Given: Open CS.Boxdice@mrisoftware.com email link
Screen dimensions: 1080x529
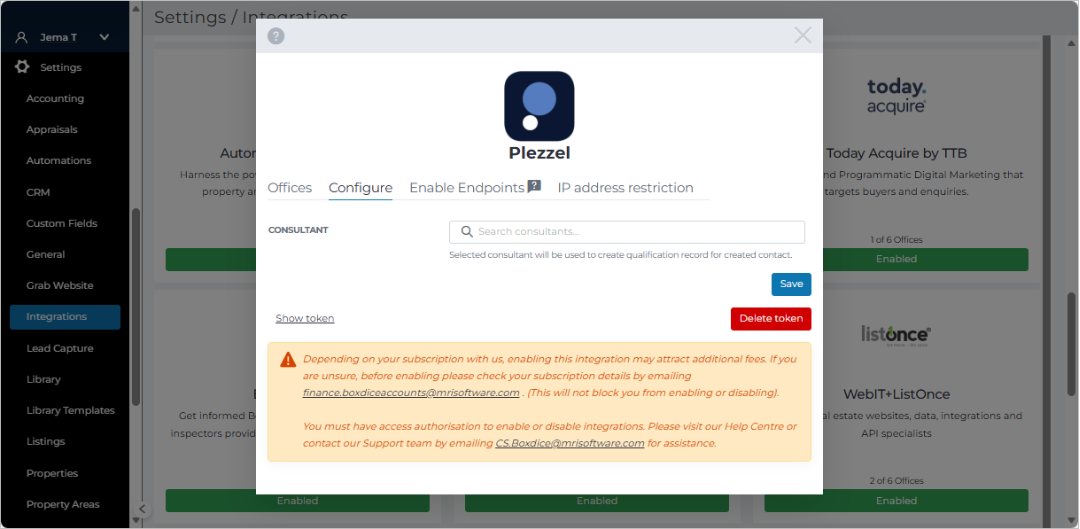Looking at the screenshot, I should pos(570,444).
